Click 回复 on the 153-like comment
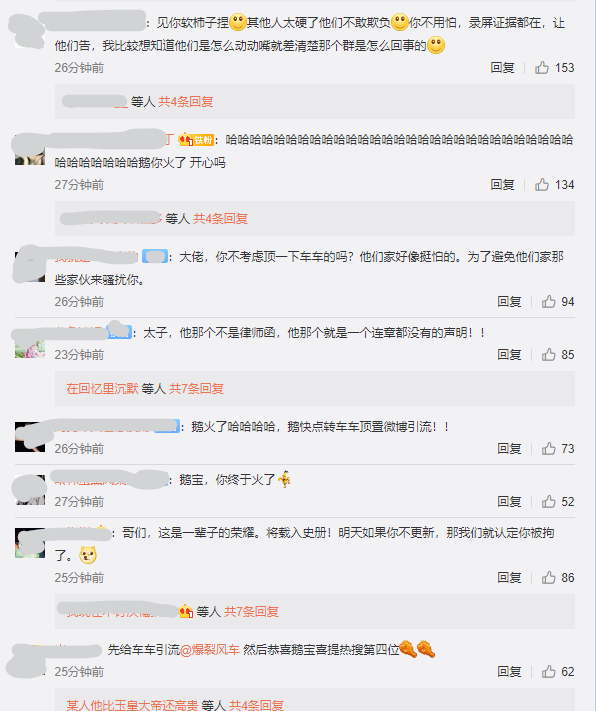596x711 pixels. click(x=502, y=68)
